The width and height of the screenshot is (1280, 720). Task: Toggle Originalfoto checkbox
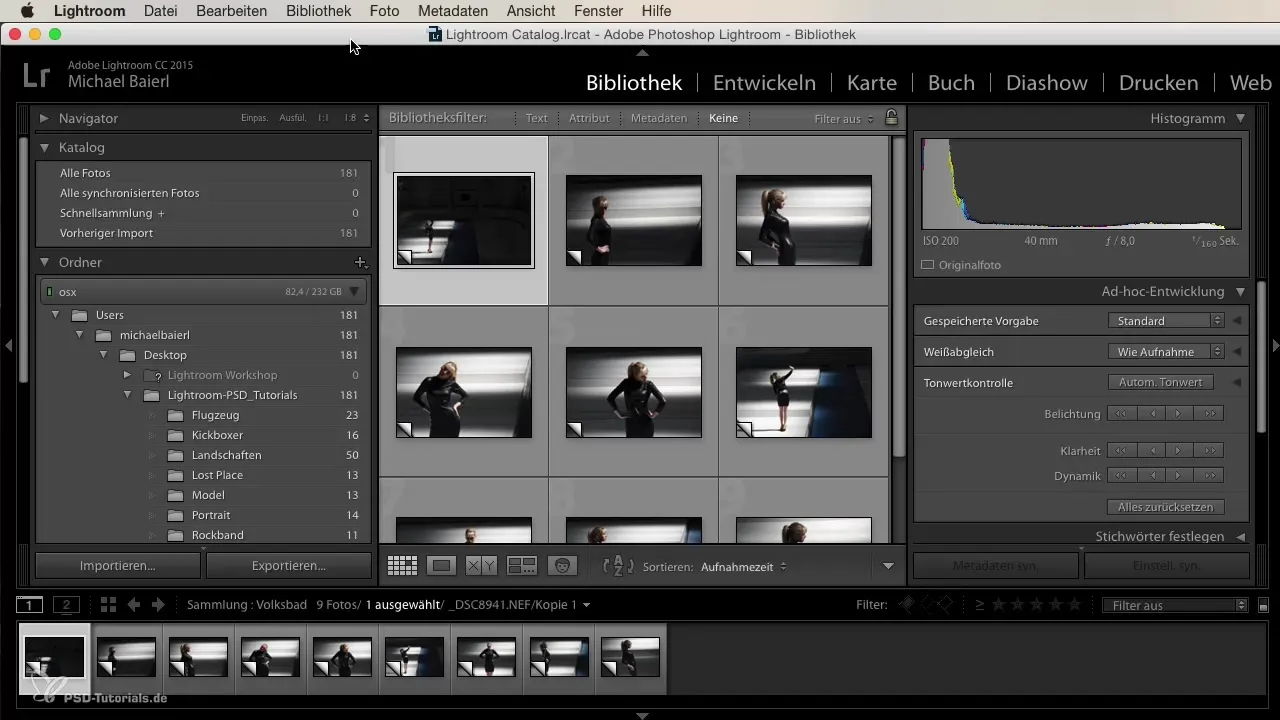[928, 266]
